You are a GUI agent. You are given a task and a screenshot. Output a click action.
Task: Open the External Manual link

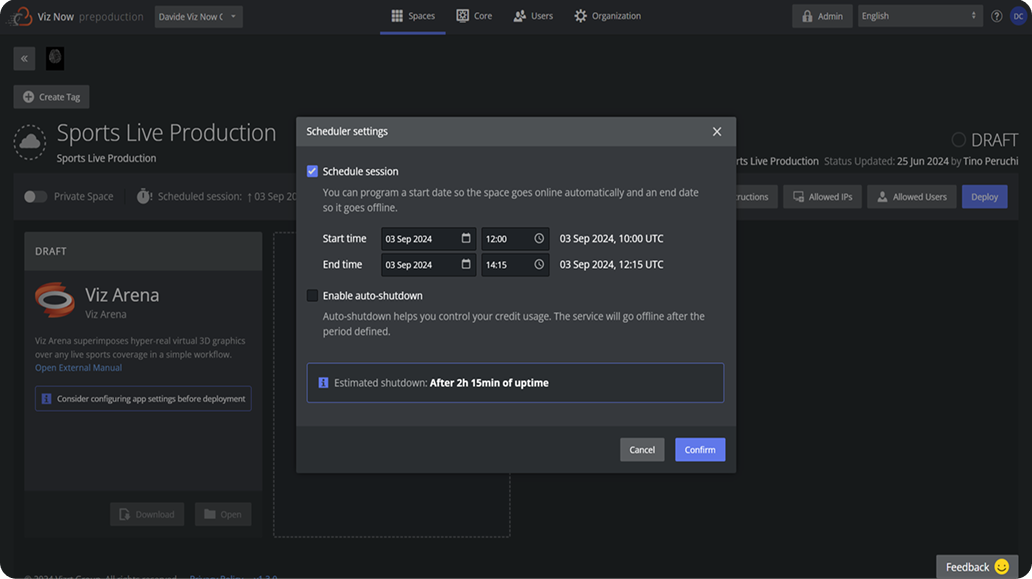[x=78, y=368]
